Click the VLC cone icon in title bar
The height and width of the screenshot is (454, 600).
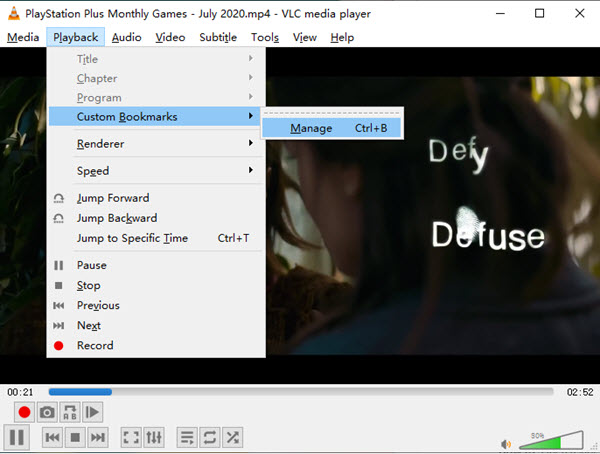click(14, 13)
